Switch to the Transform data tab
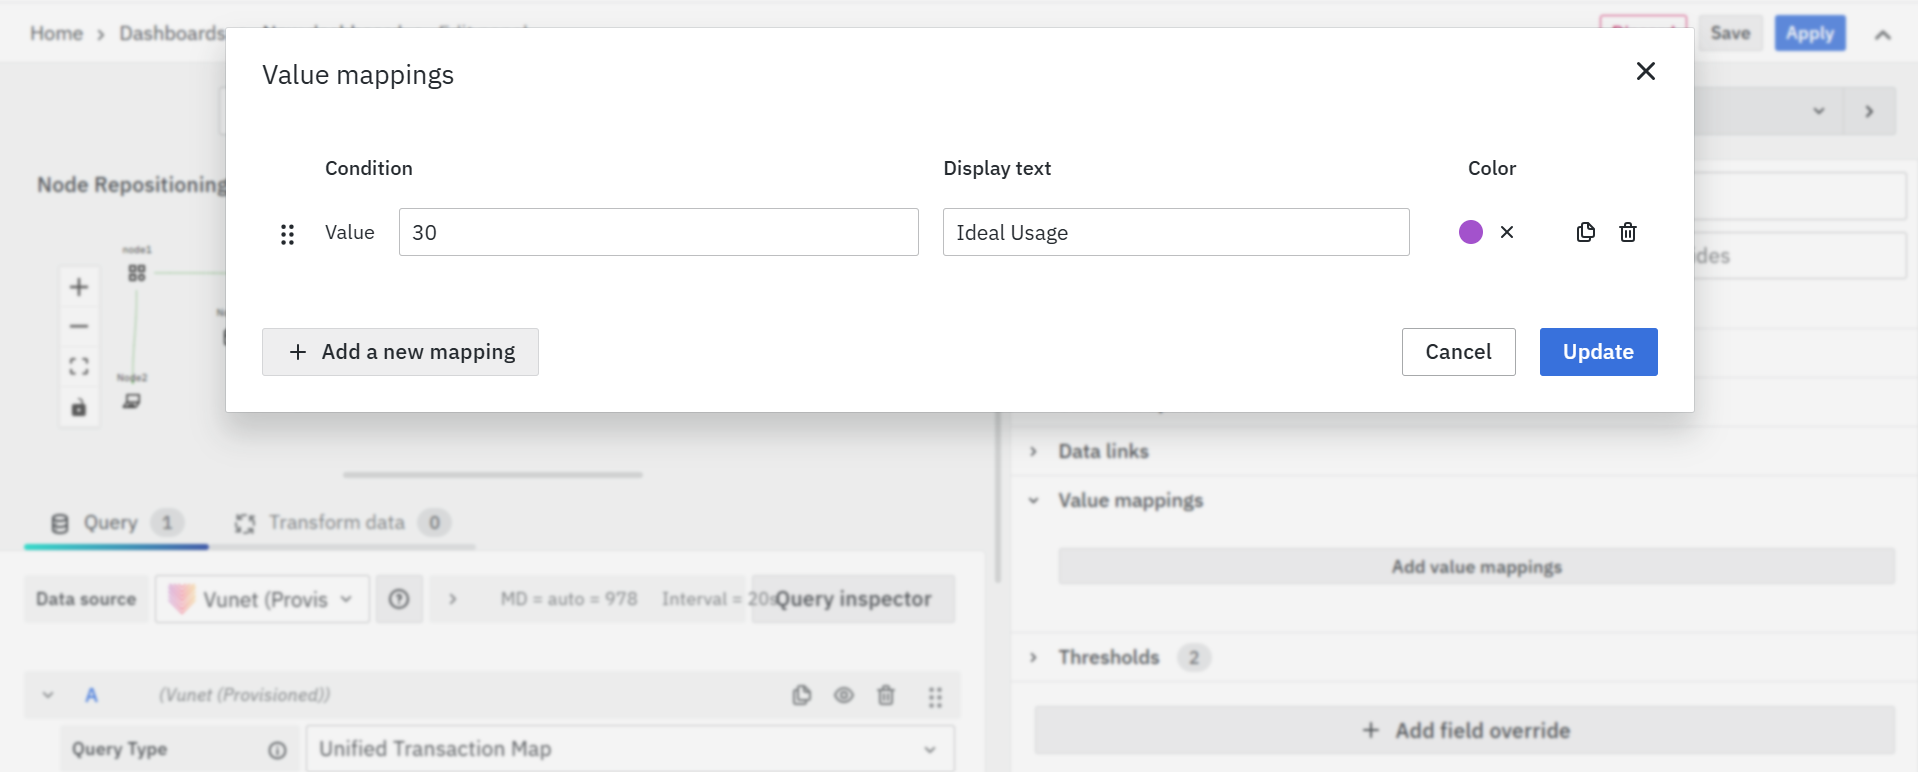The height and width of the screenshot is (772, 1918). point(337,522)
